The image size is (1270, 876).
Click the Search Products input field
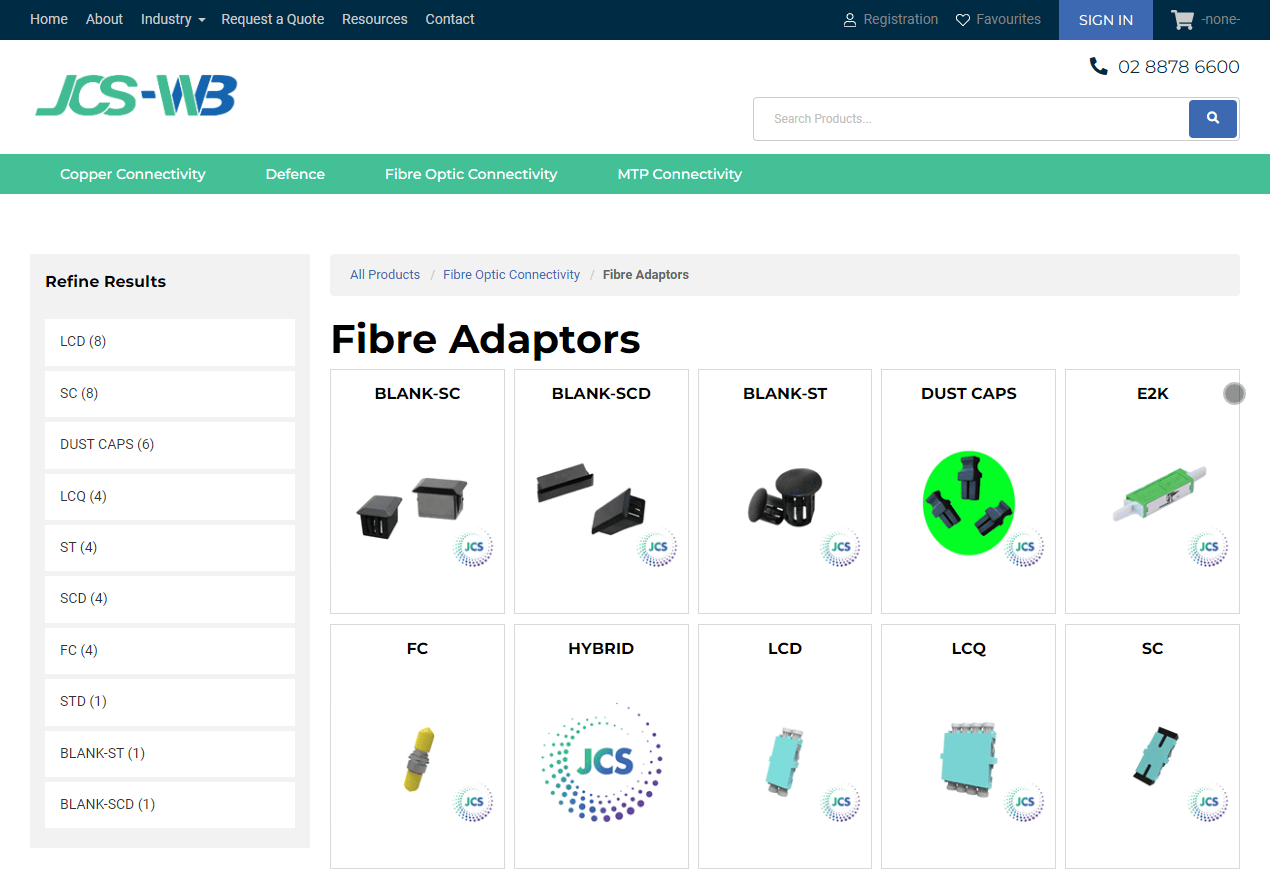(970, 119)
